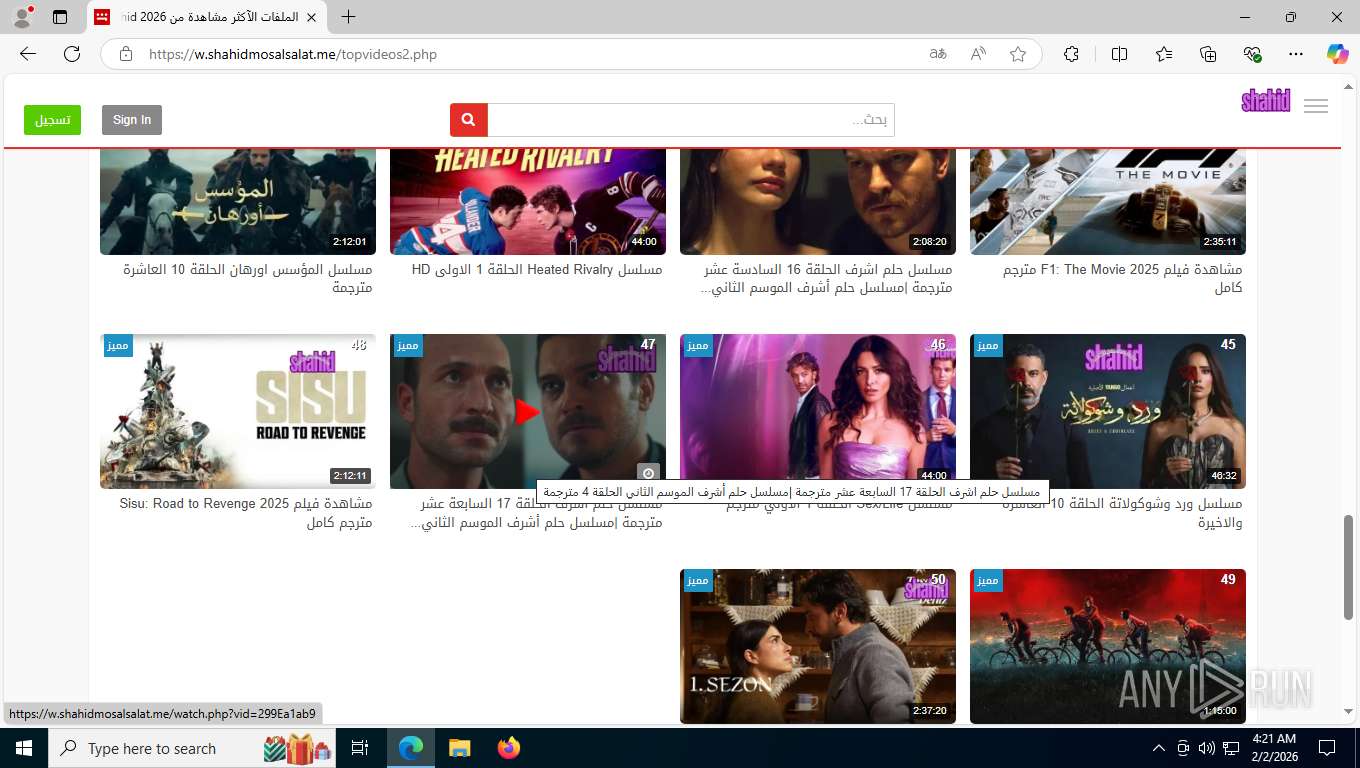The width and height of the screenshot is (1360, 768).
Task: Open the المؤسس أورهان thumbnail
Action: [238, 202]
